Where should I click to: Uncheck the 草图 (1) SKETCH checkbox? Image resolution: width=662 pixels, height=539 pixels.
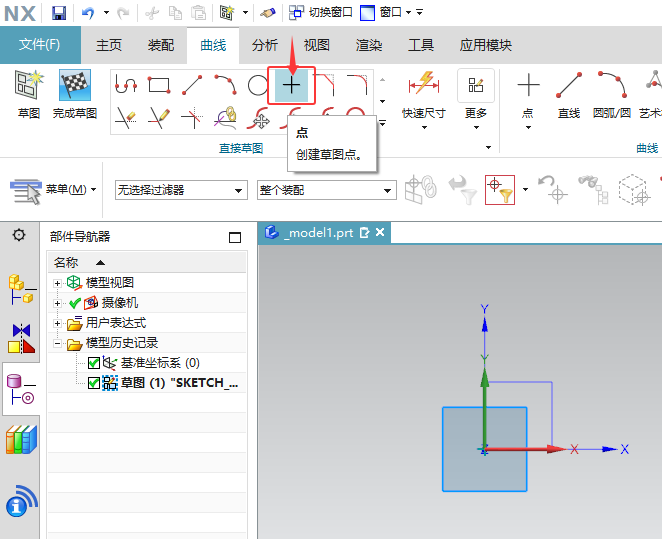click(94, 383)
